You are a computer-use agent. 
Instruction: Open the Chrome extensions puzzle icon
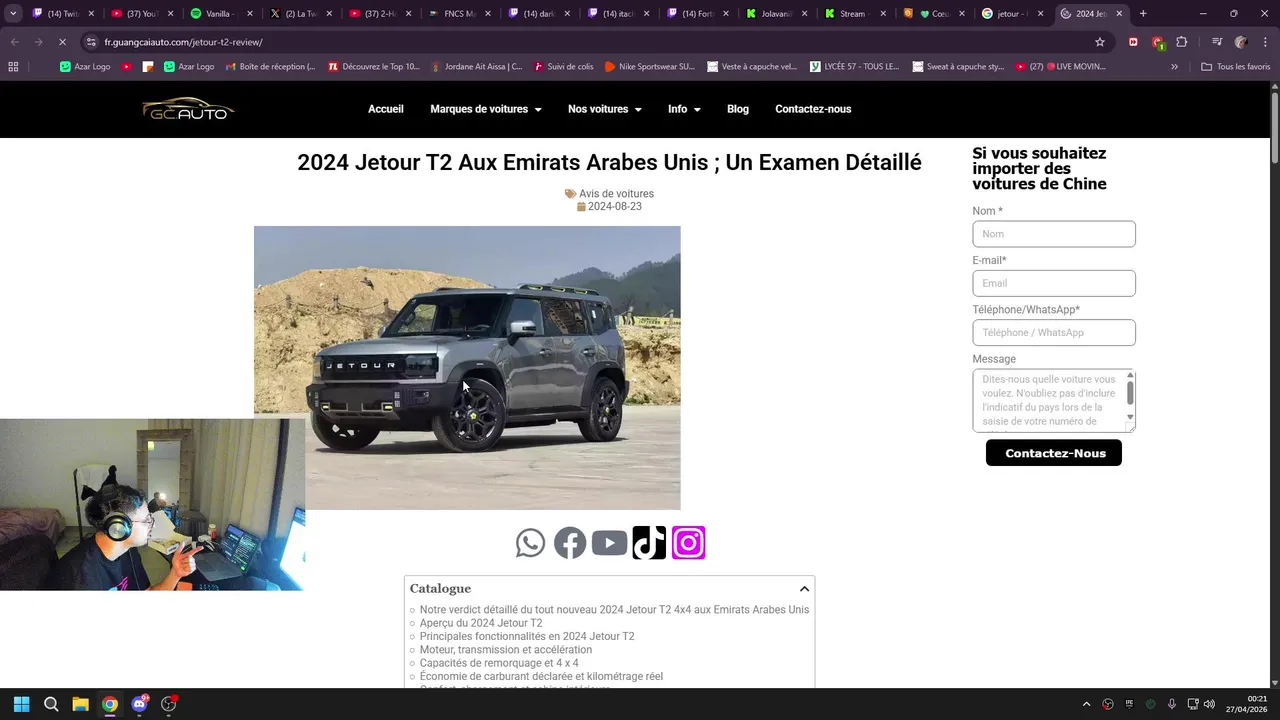pyautogui.click(x=1182, y=42)
